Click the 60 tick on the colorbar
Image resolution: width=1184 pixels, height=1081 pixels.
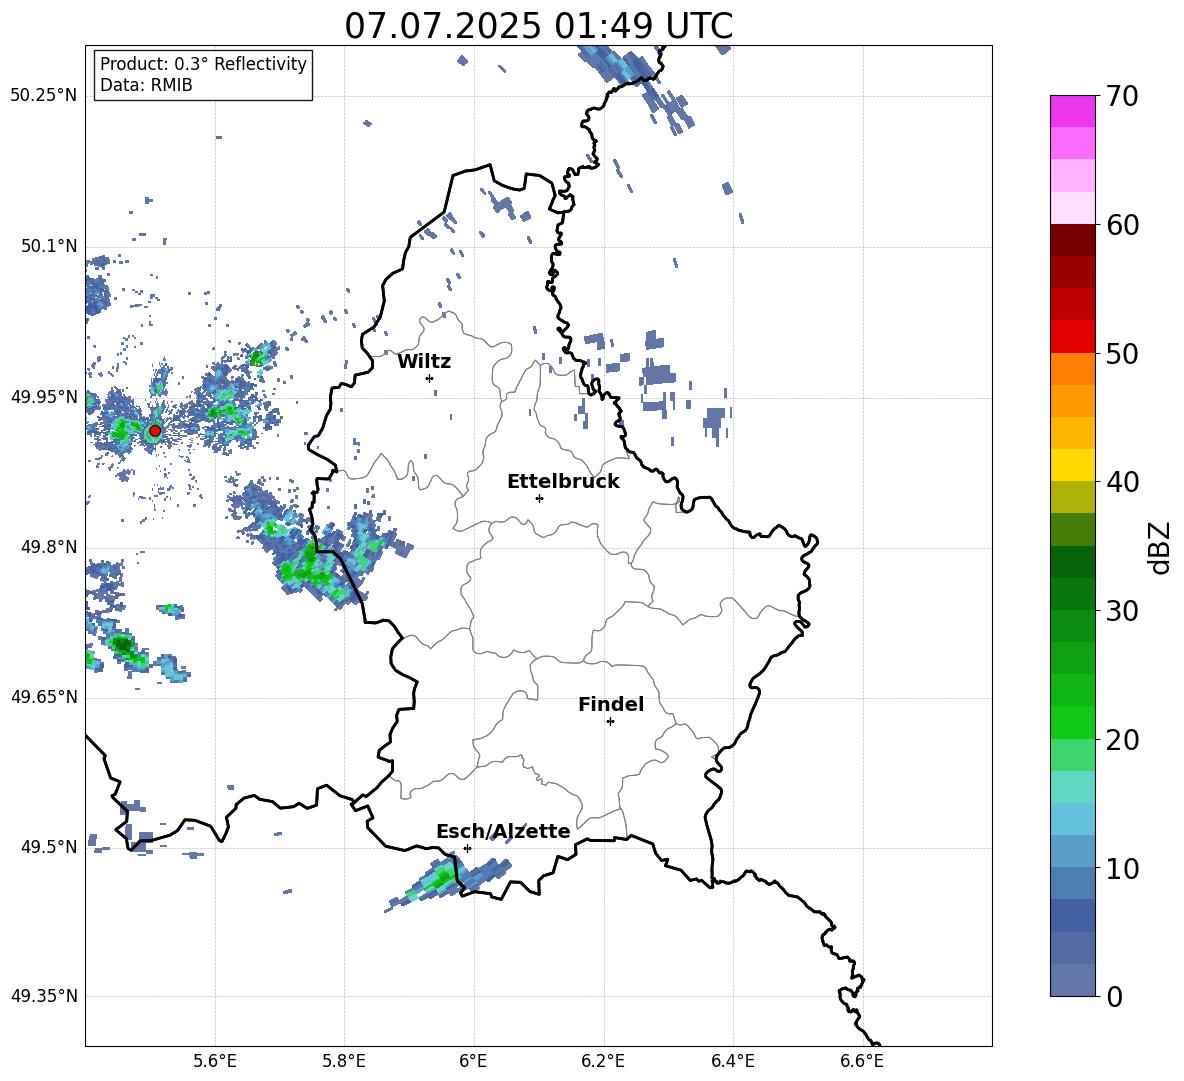(x=1122, y=225)
